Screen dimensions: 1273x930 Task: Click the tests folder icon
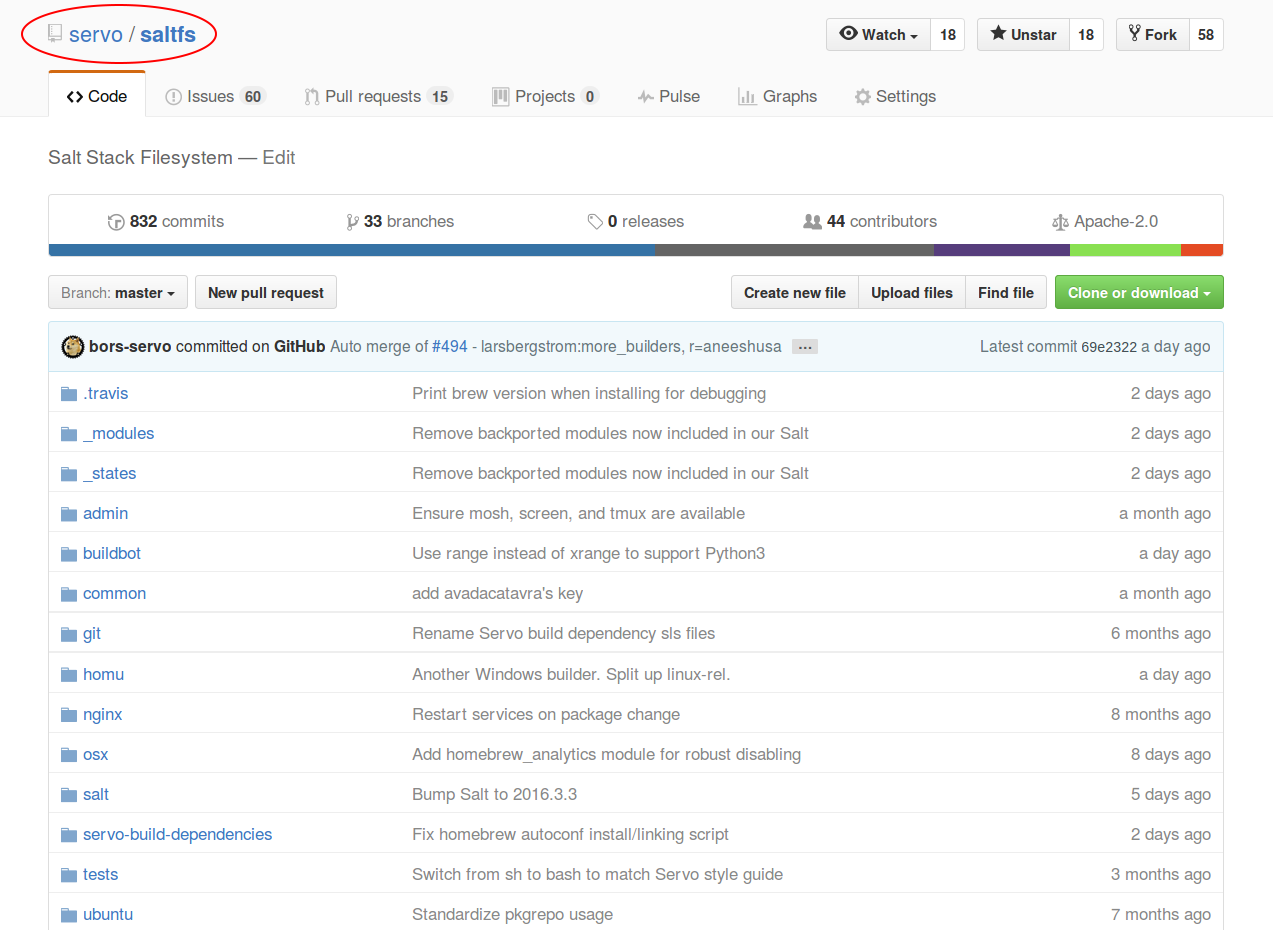click(69, 875)
